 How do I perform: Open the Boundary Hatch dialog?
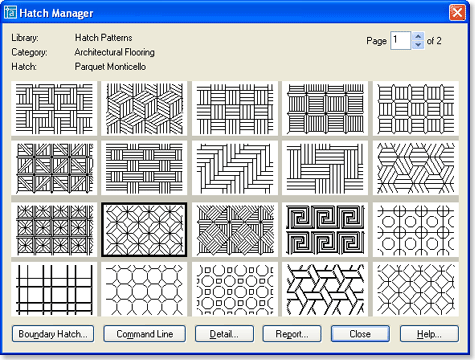(53, 334)
